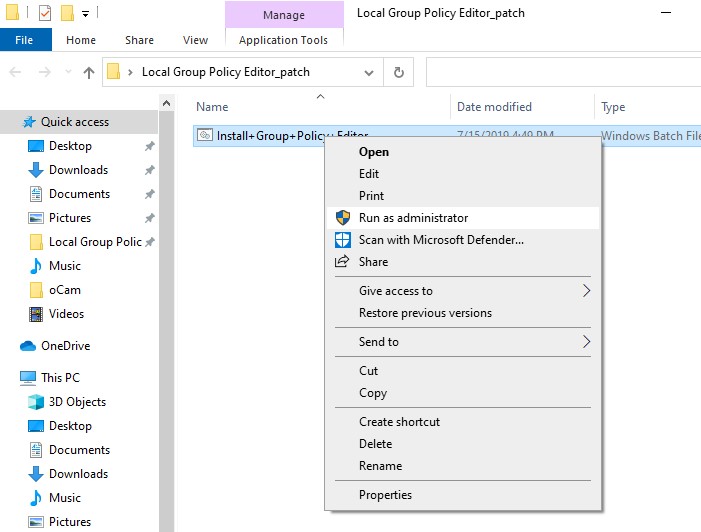Screen dimensions: 701x532
Task: Open Documents under This PC
Action: point(79,450)
